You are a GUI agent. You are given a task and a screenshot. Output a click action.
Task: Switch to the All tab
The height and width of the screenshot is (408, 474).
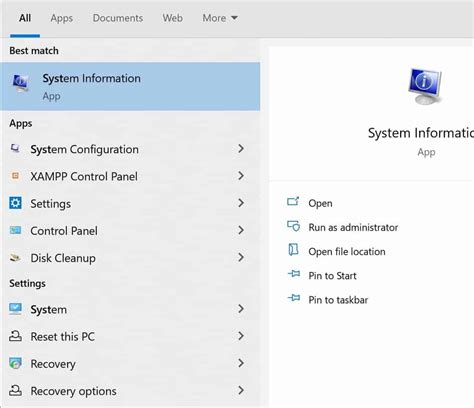(25, 18)
